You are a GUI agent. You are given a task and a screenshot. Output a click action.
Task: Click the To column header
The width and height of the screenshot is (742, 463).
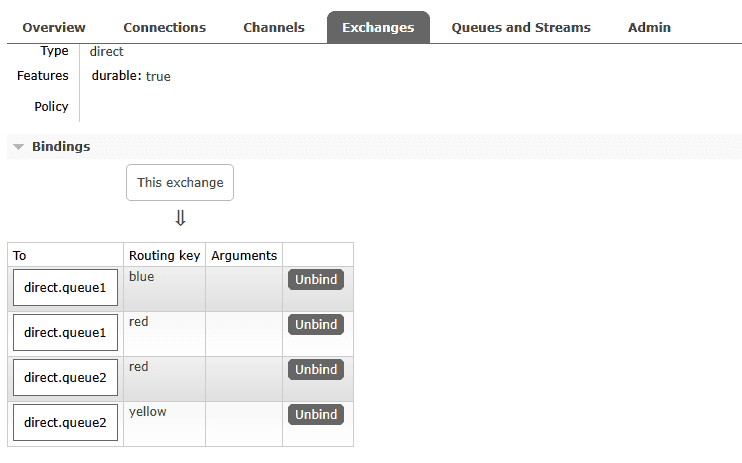point(20,256)
